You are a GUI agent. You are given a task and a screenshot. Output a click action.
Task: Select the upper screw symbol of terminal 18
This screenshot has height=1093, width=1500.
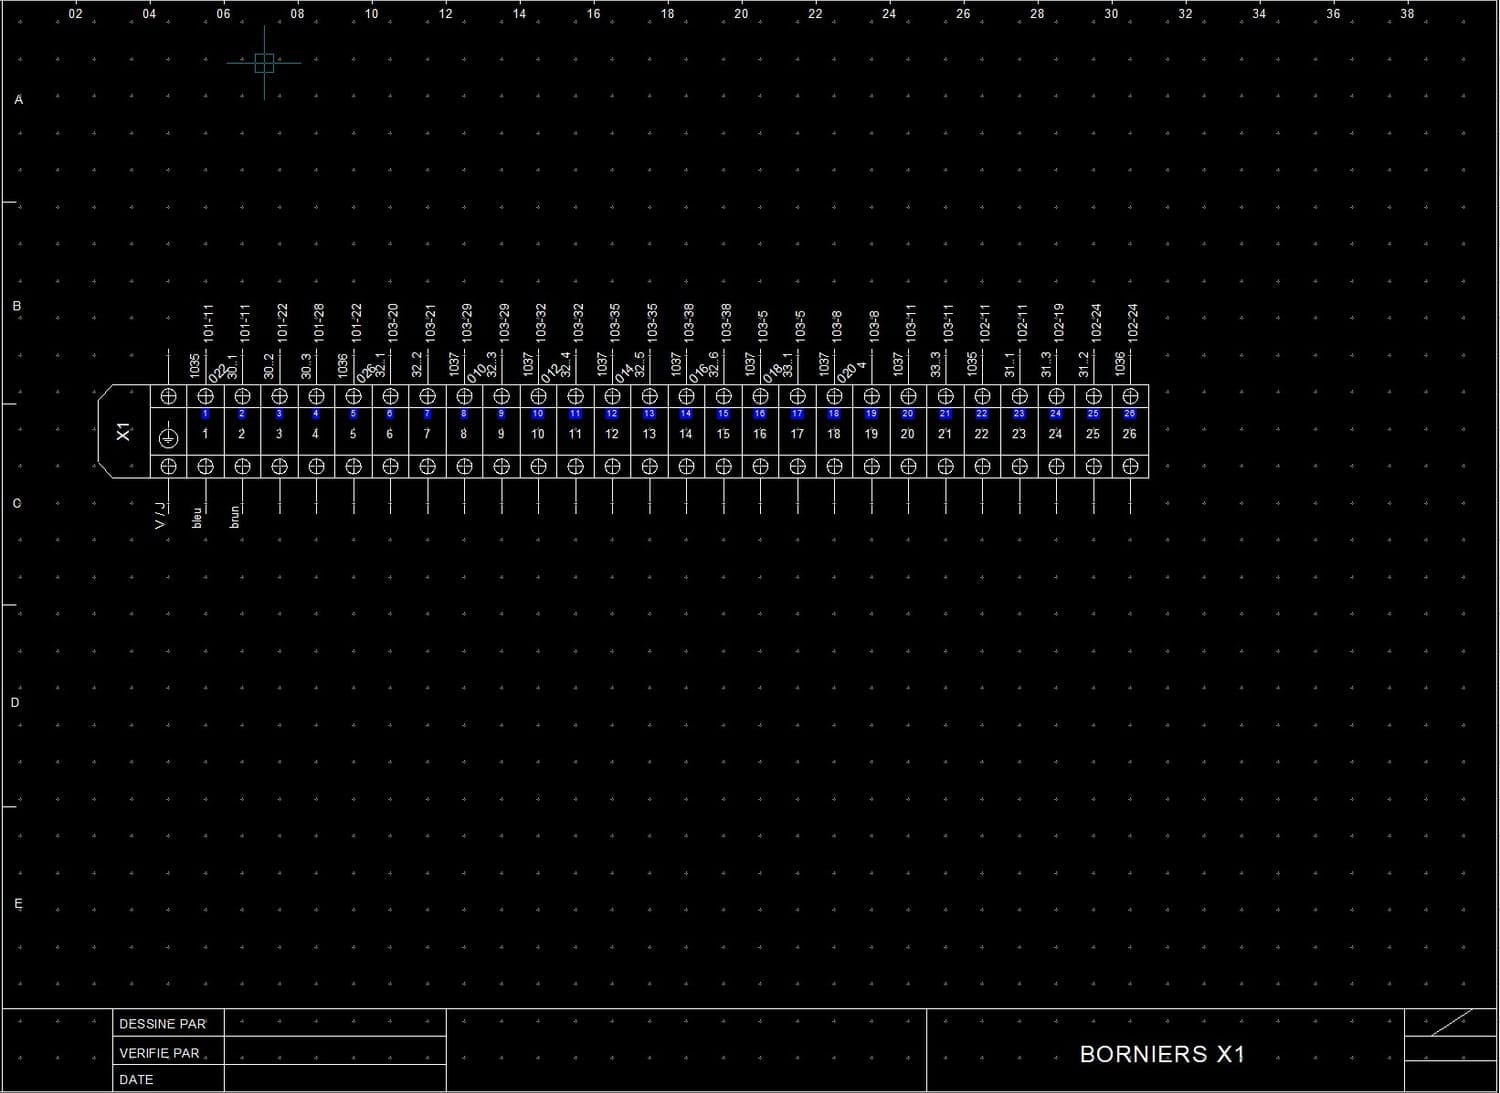(834, 396)
